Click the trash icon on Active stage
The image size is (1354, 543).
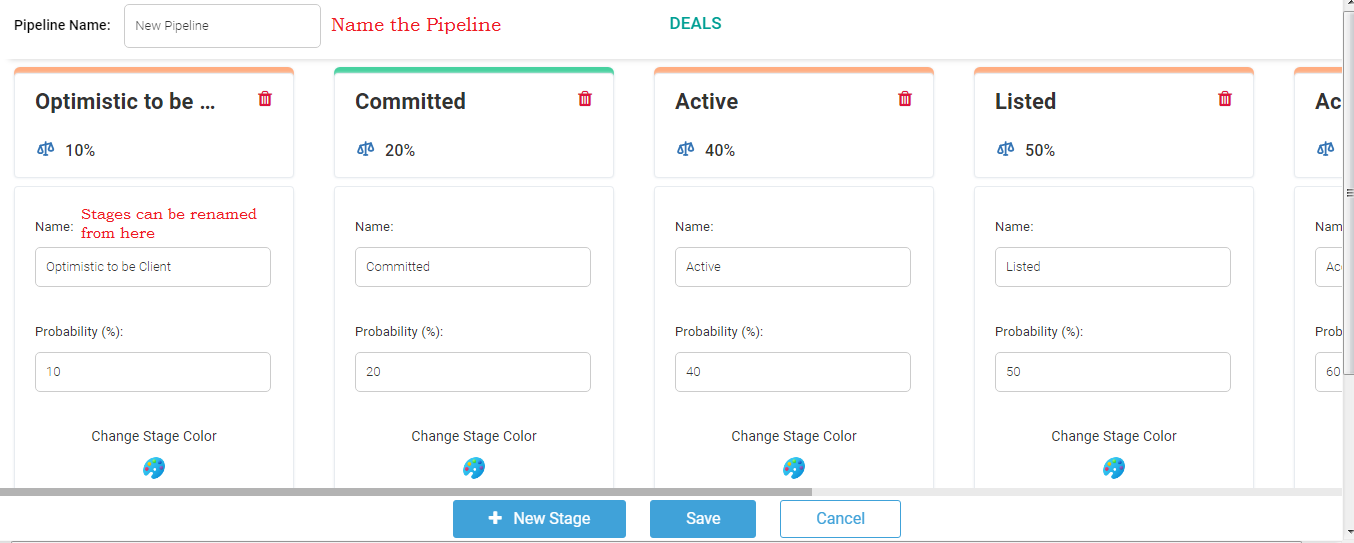(x=905, y=99)
